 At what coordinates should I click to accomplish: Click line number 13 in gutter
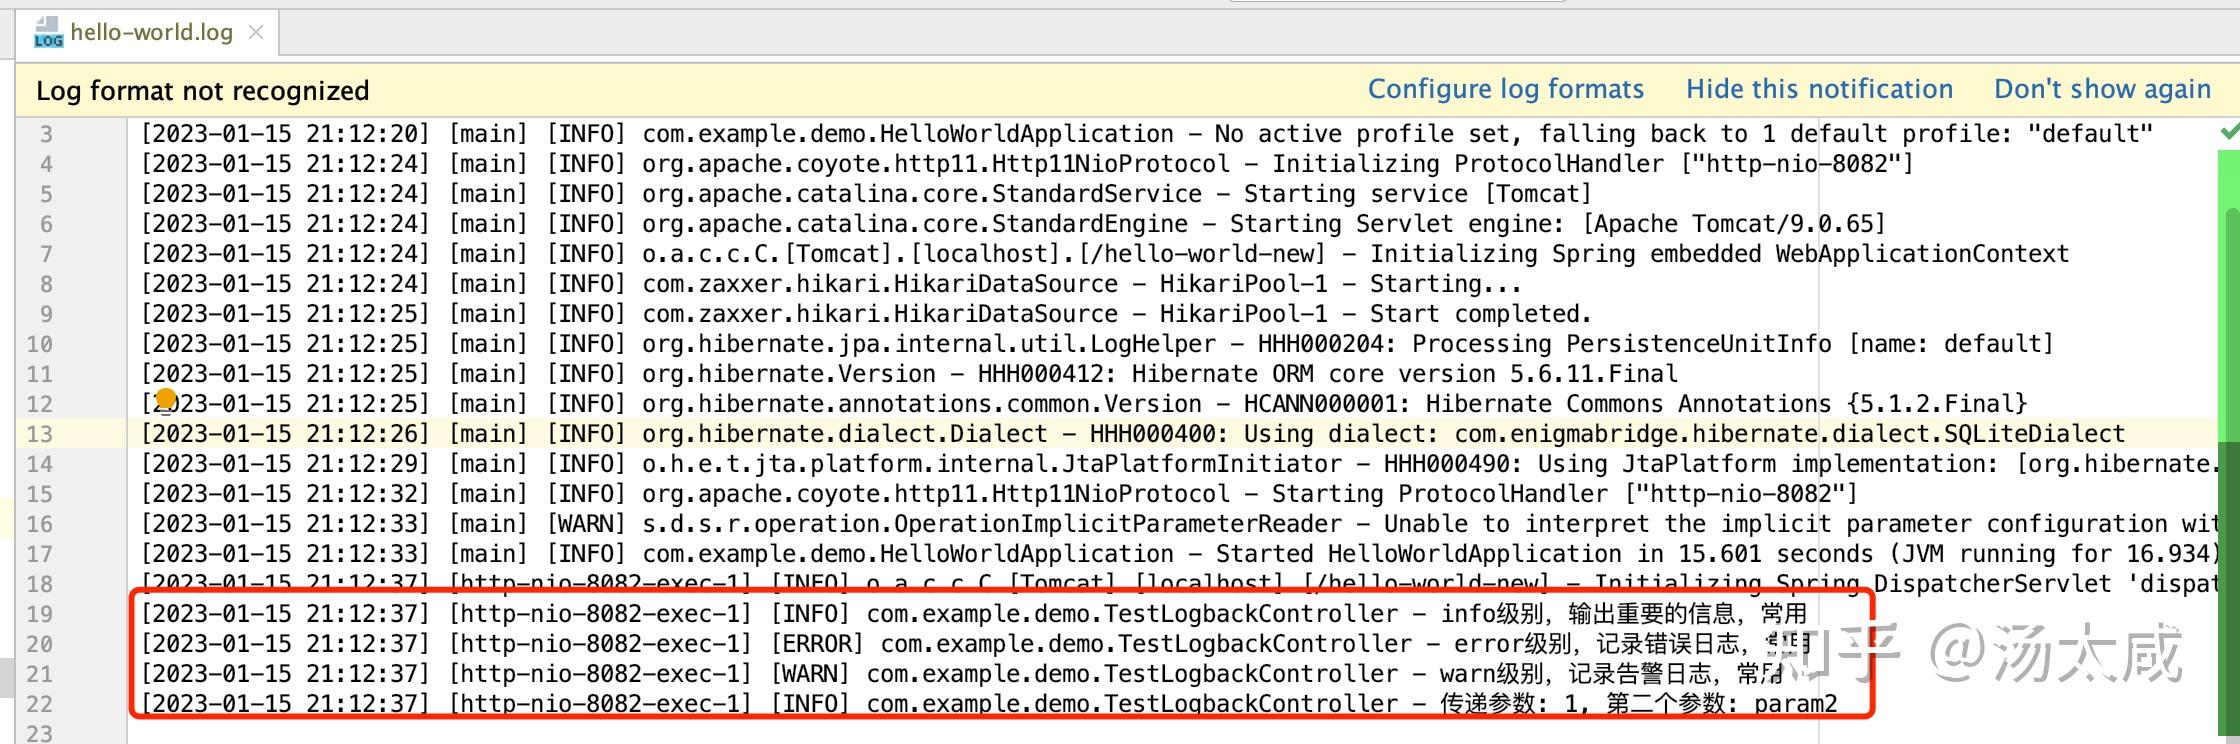[39, 434]
